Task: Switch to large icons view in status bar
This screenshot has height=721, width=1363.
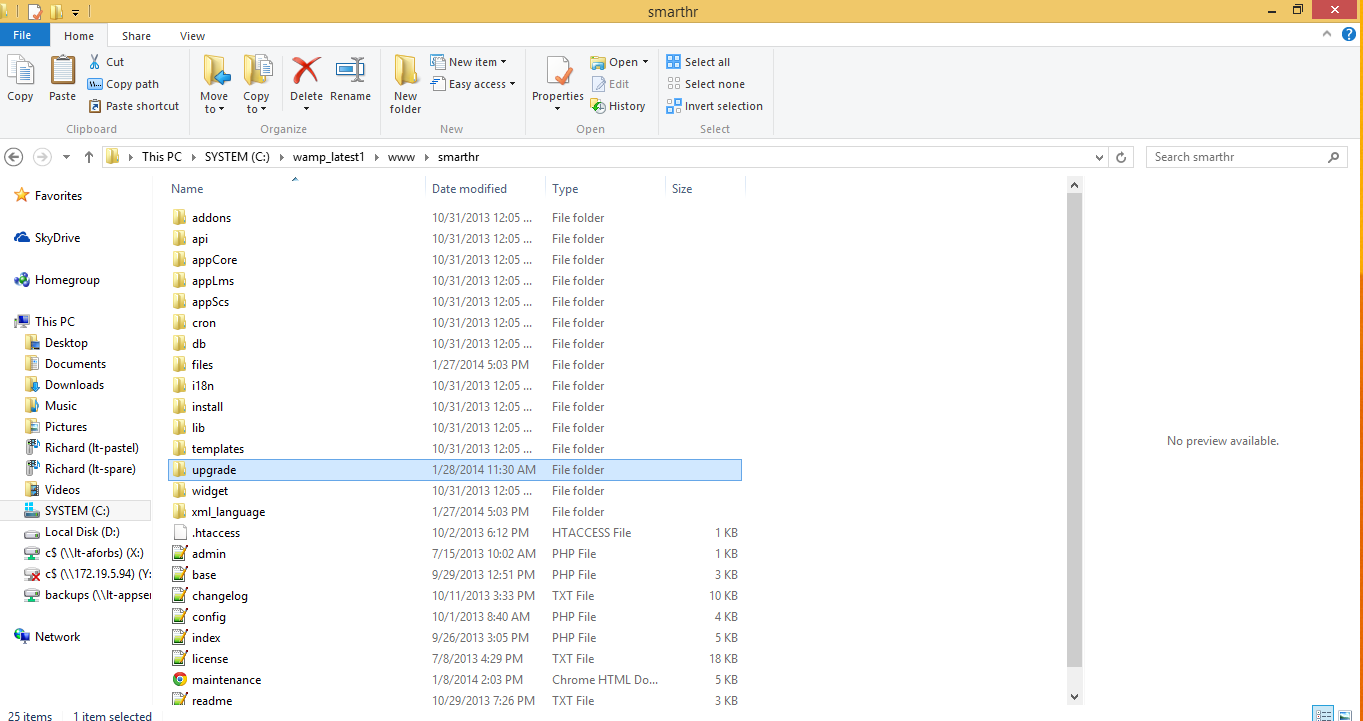Action: [x=1346, y=714]
